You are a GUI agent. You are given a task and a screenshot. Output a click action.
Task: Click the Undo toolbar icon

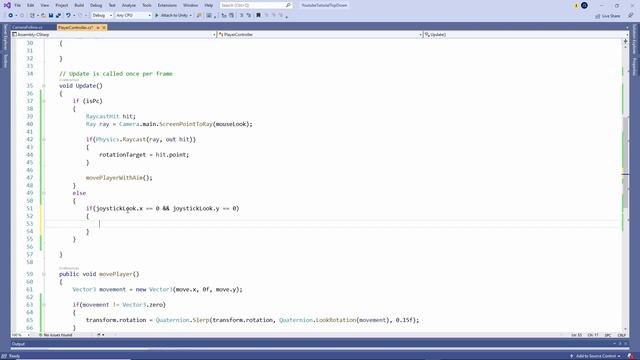point(68,15)
